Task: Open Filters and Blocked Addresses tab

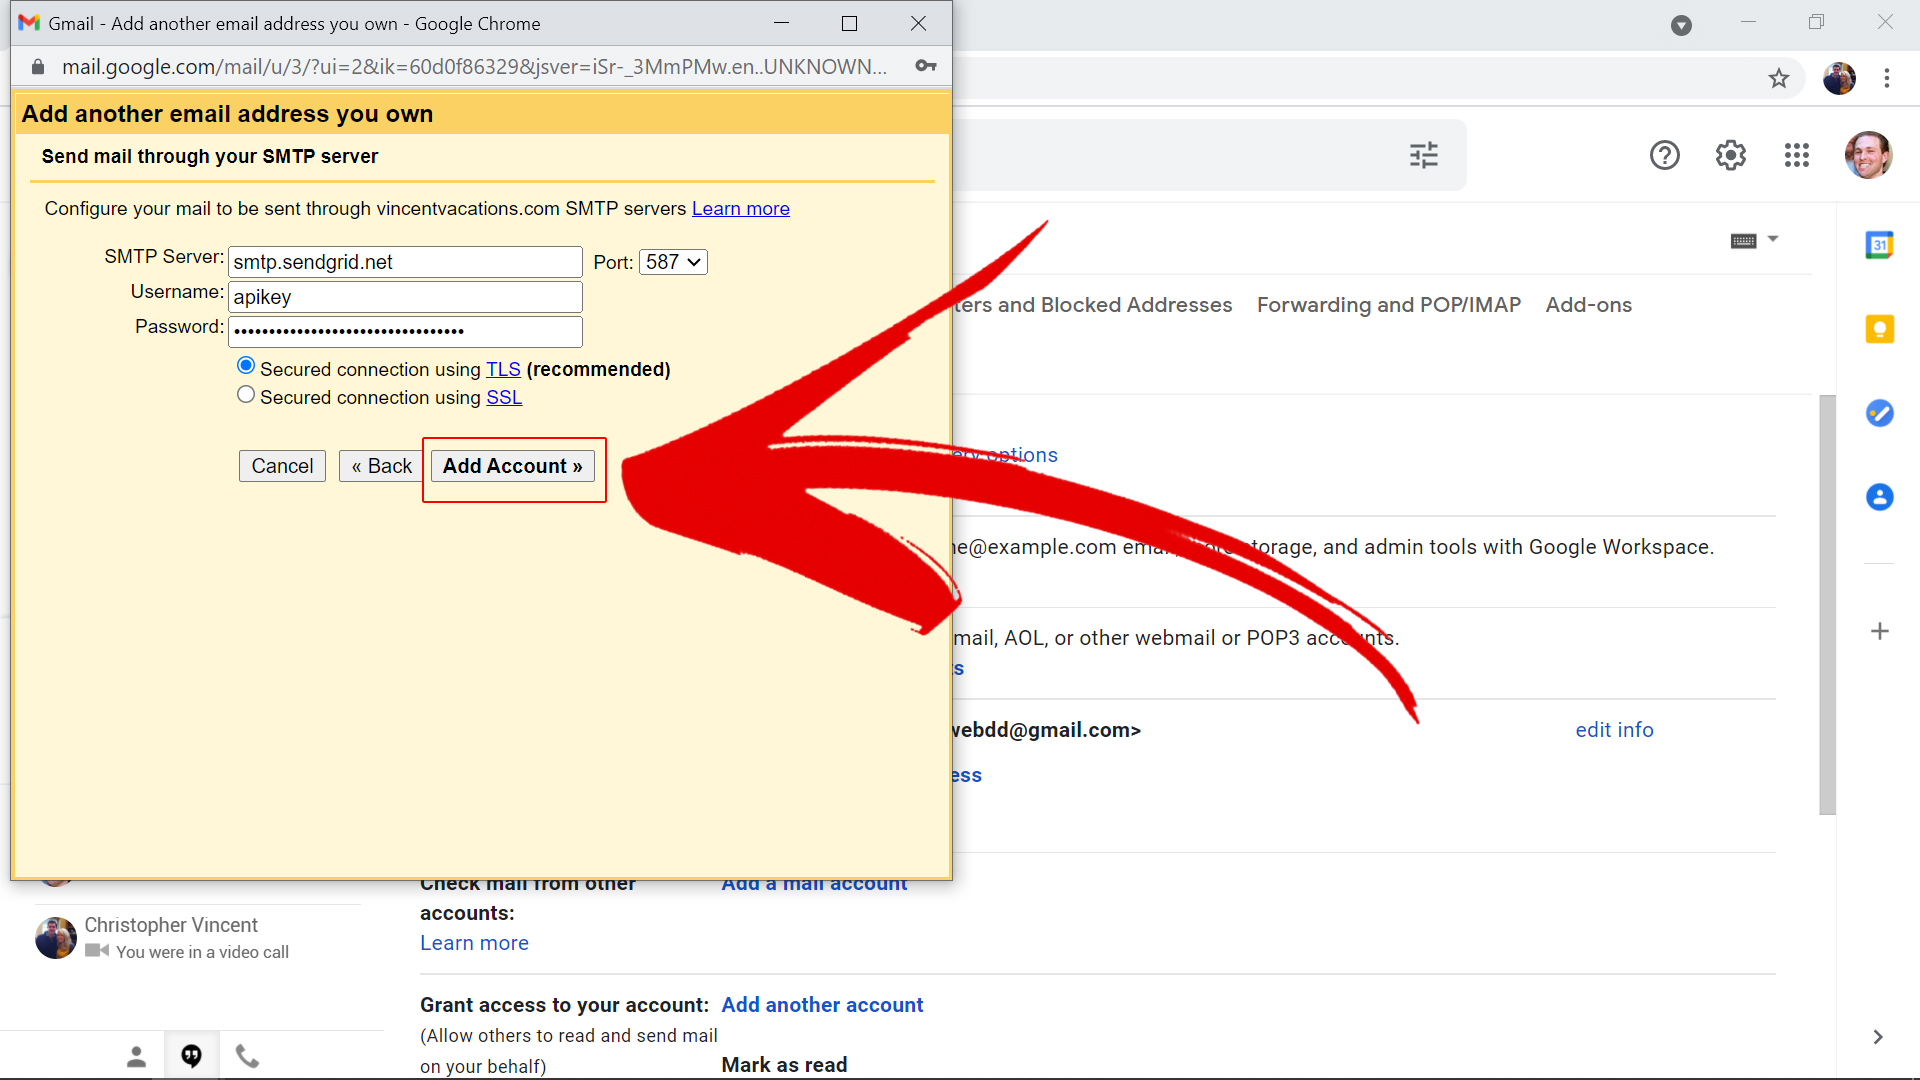Action: [x=1092, y=305]
